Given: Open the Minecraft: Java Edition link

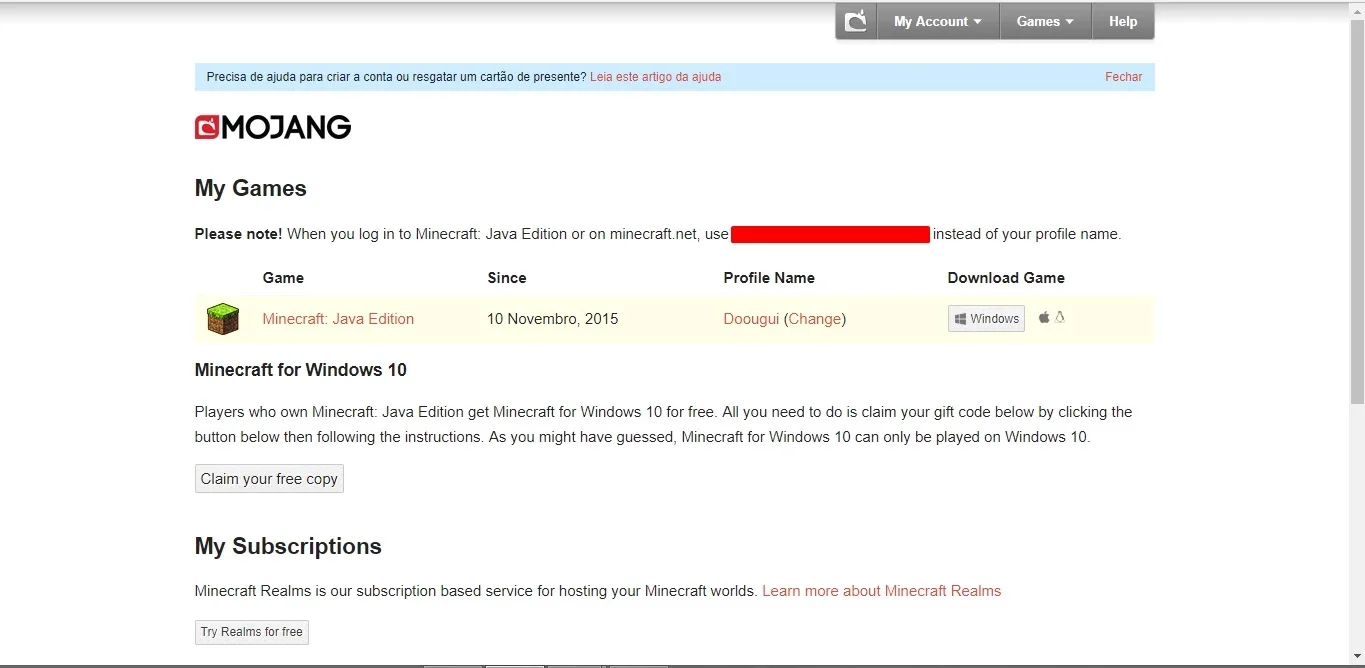Looking at the screenshot, I should click(338, 319).
